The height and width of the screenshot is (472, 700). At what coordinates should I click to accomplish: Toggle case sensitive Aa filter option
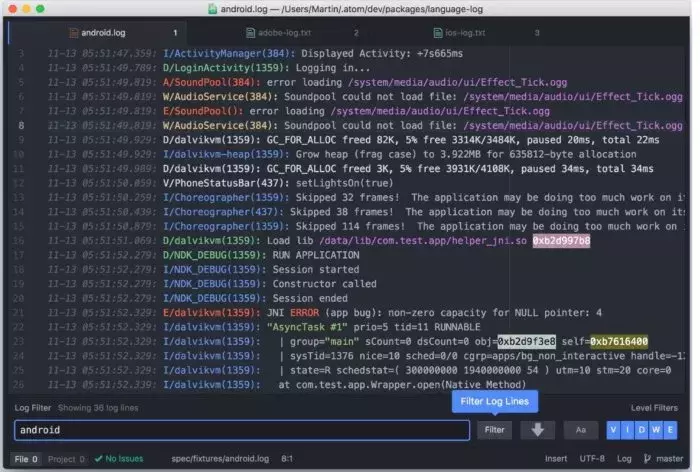pyautogui.click(x=580, y=430)
